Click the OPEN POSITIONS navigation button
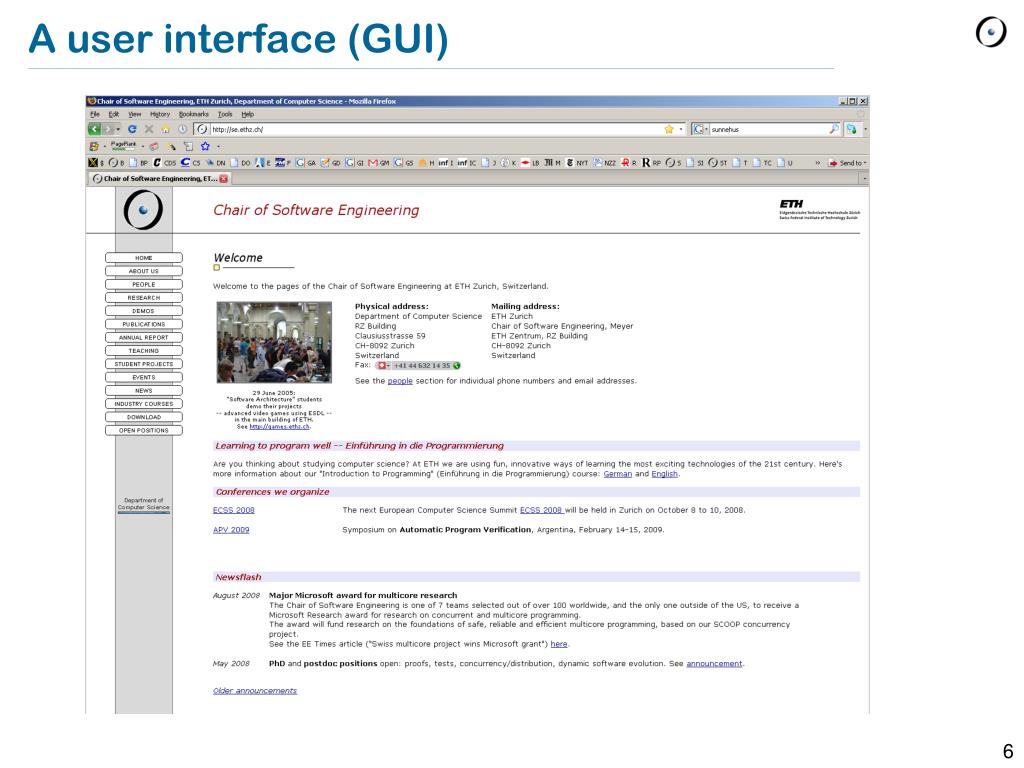Image resolution: width=1024 pixels, height=768 pixels. coord(144,430)
